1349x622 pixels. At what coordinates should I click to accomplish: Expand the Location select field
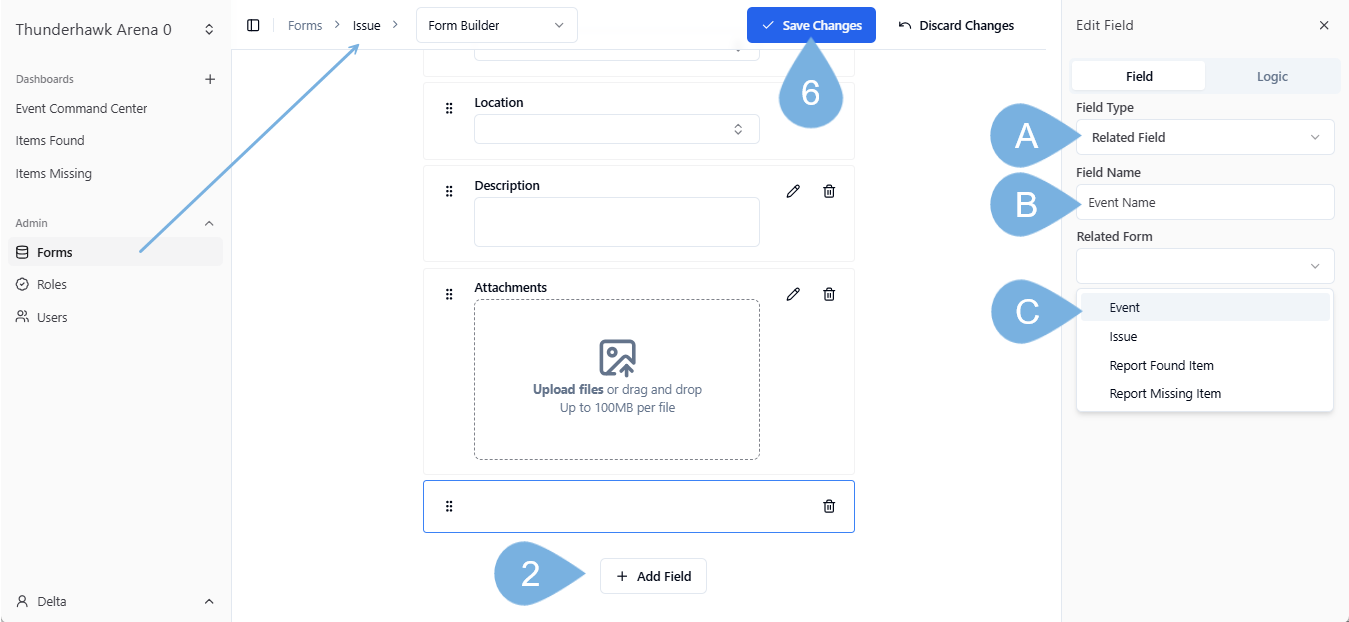coord(616,129)
